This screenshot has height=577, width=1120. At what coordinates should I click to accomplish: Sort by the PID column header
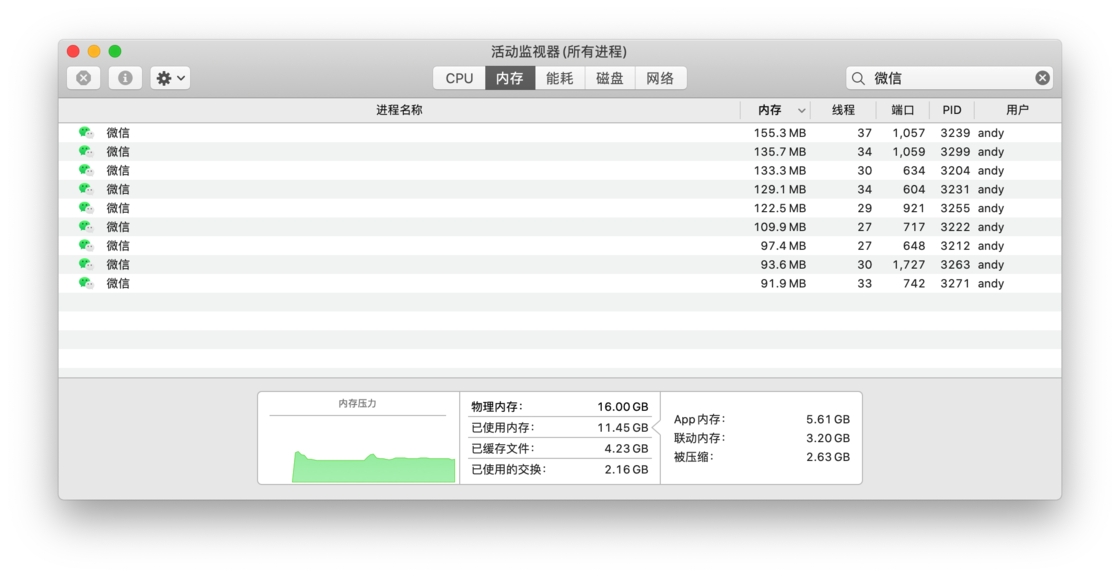951,110
